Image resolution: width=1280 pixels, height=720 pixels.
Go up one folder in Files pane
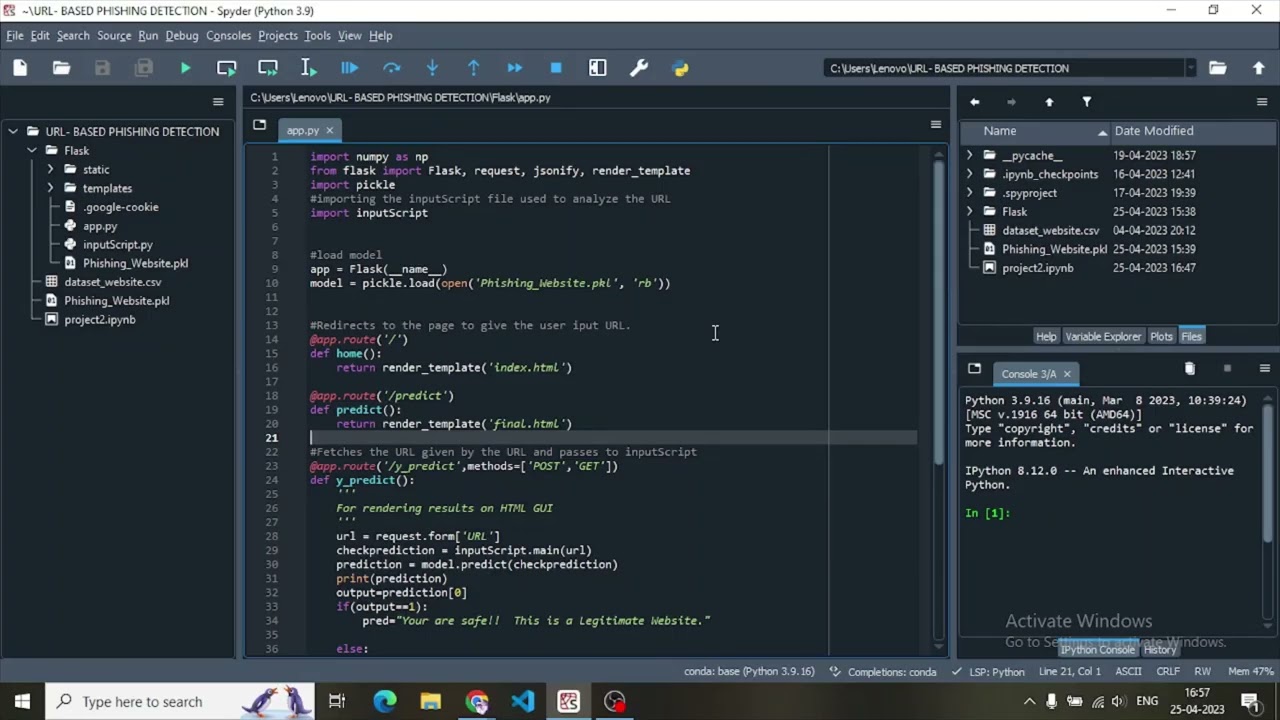[x=1049, y=102]
